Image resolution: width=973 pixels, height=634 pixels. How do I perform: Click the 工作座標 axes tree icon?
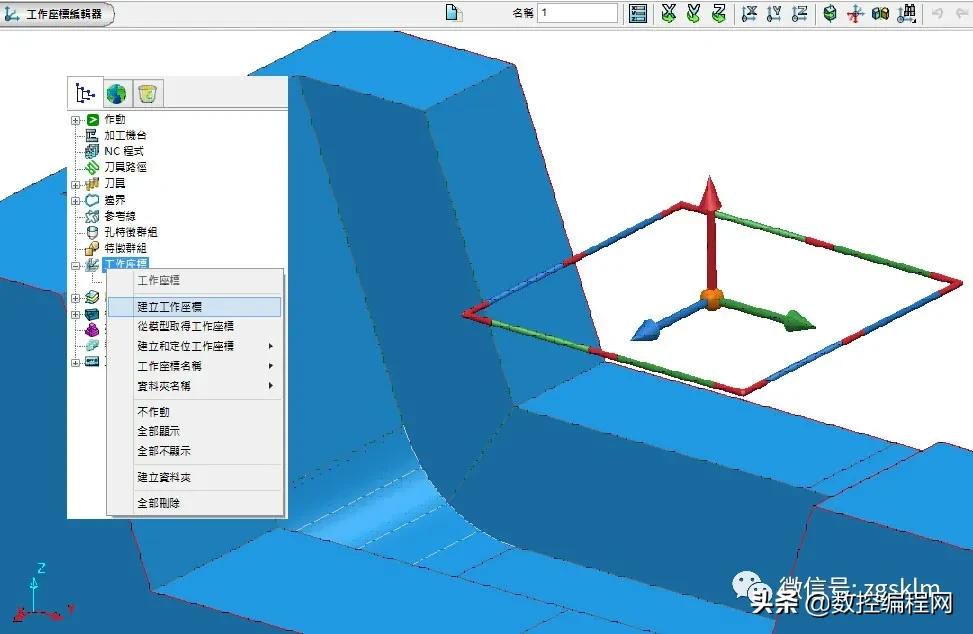coord(92,264)
